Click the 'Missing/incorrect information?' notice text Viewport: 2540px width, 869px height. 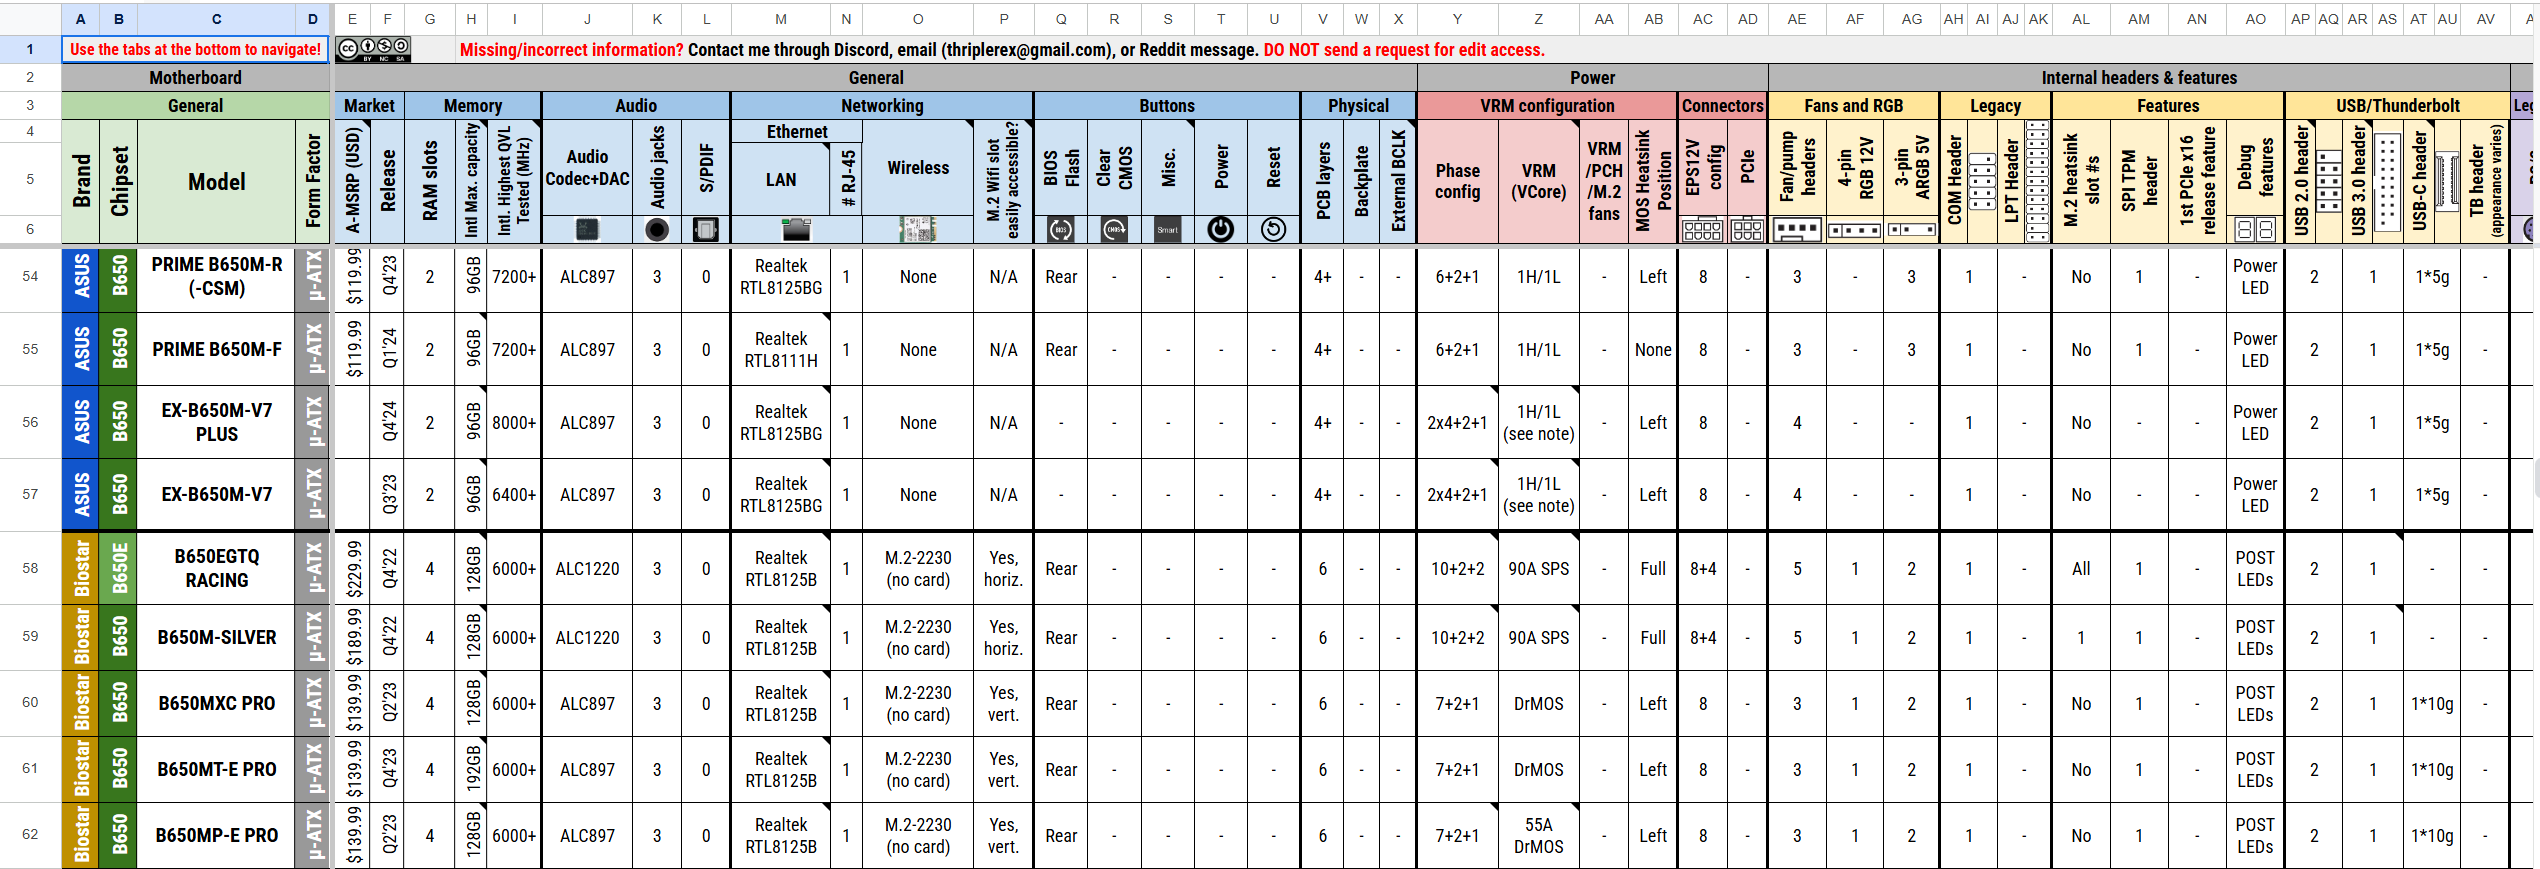[x=572, y=50]
